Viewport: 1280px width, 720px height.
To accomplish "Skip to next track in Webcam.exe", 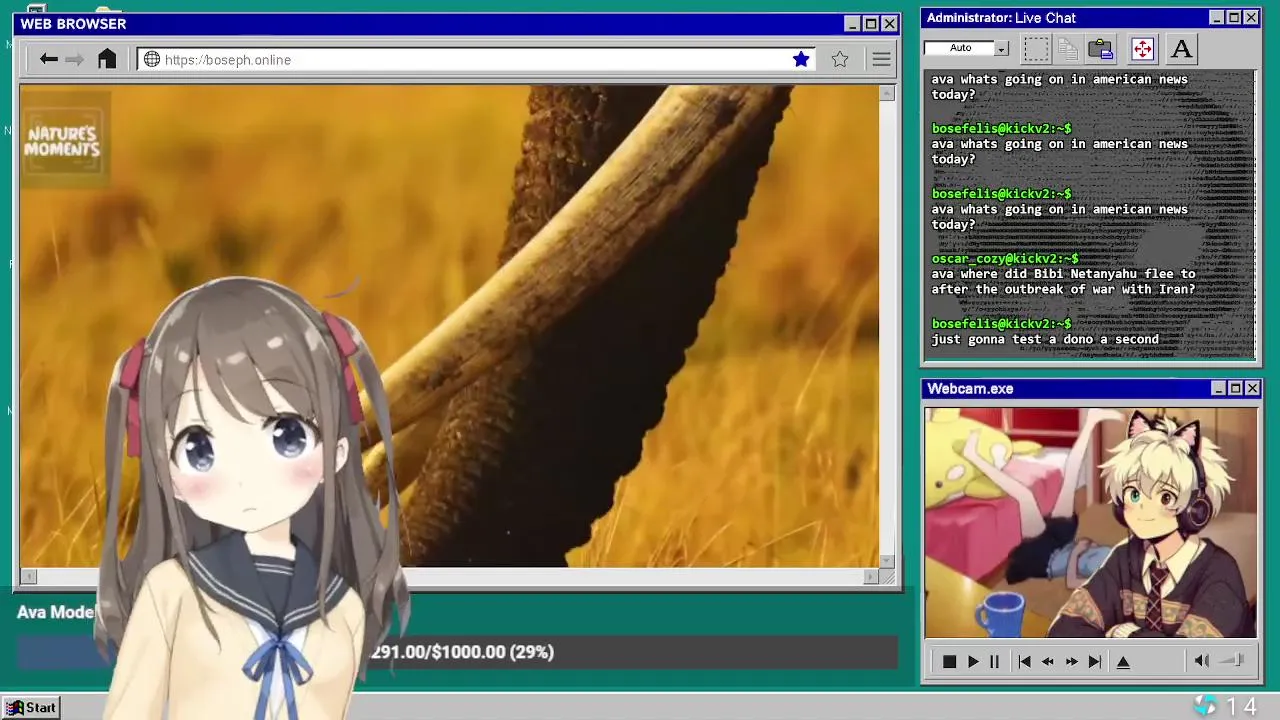I will coord(1095,662).
